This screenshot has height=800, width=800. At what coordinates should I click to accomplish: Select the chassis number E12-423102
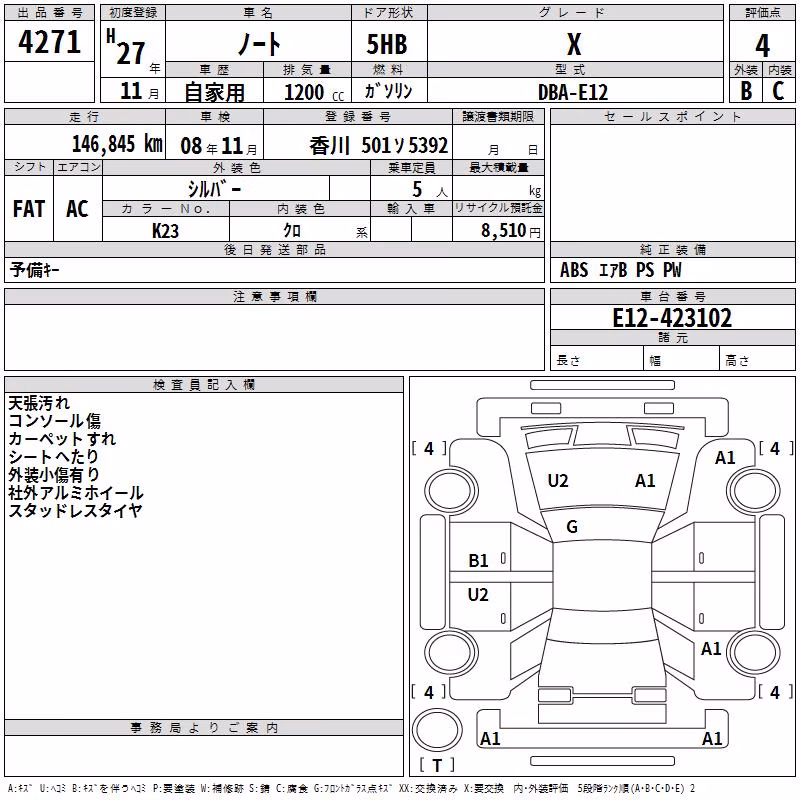point(672,317)
